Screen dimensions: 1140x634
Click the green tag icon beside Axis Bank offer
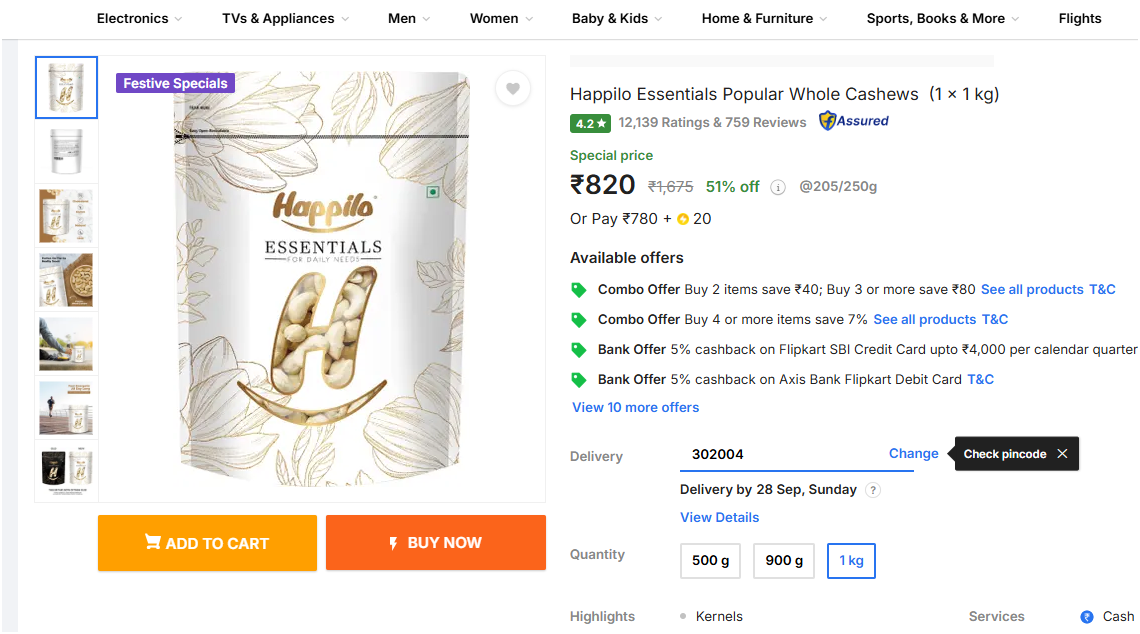[x=578, y=380]
